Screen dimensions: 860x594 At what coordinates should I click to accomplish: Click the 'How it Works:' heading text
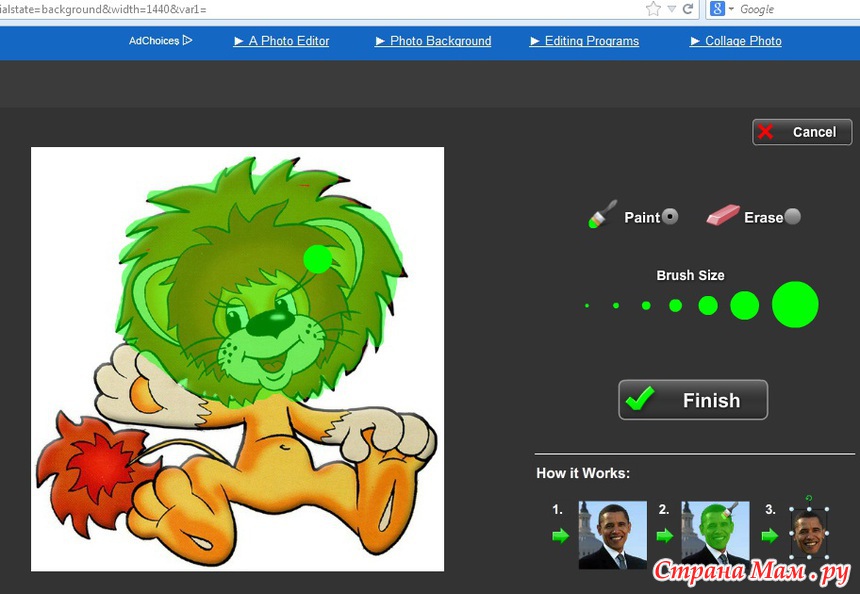tap(583, 473)
